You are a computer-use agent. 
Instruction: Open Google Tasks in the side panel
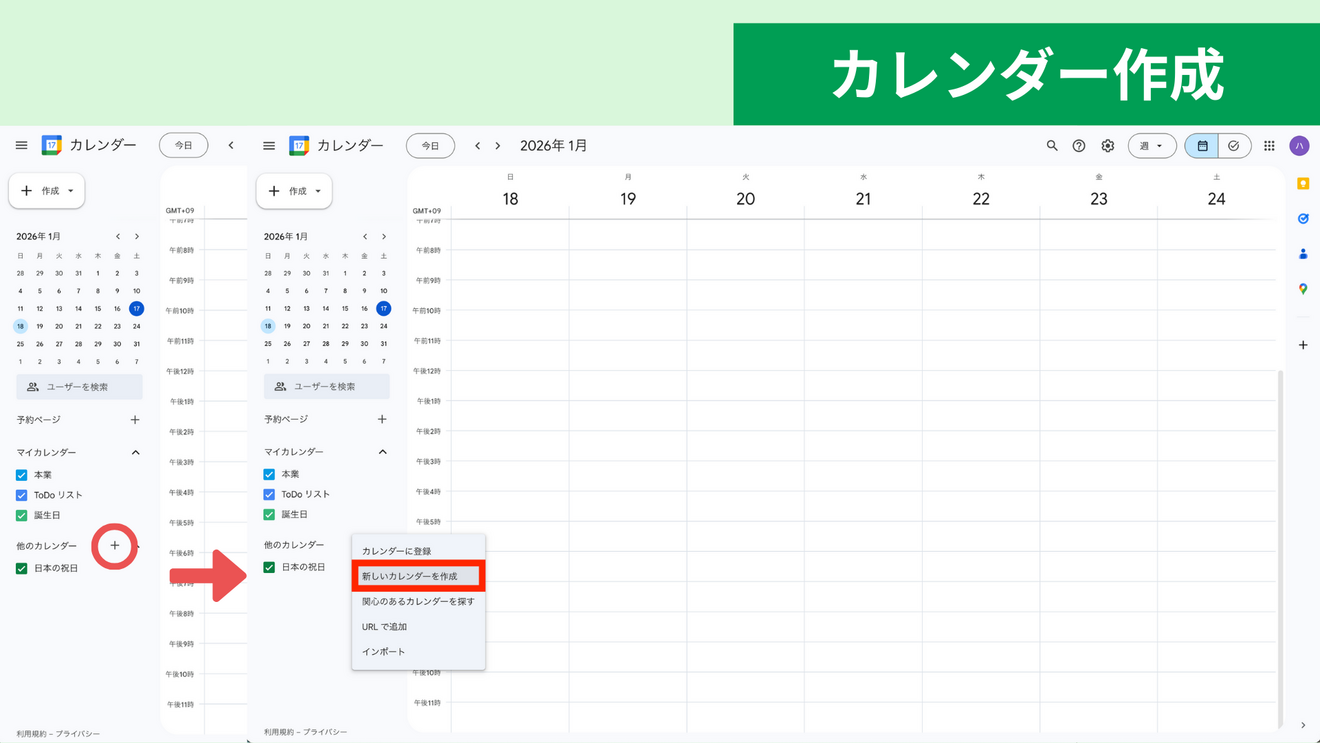(x=1303, y=219)
